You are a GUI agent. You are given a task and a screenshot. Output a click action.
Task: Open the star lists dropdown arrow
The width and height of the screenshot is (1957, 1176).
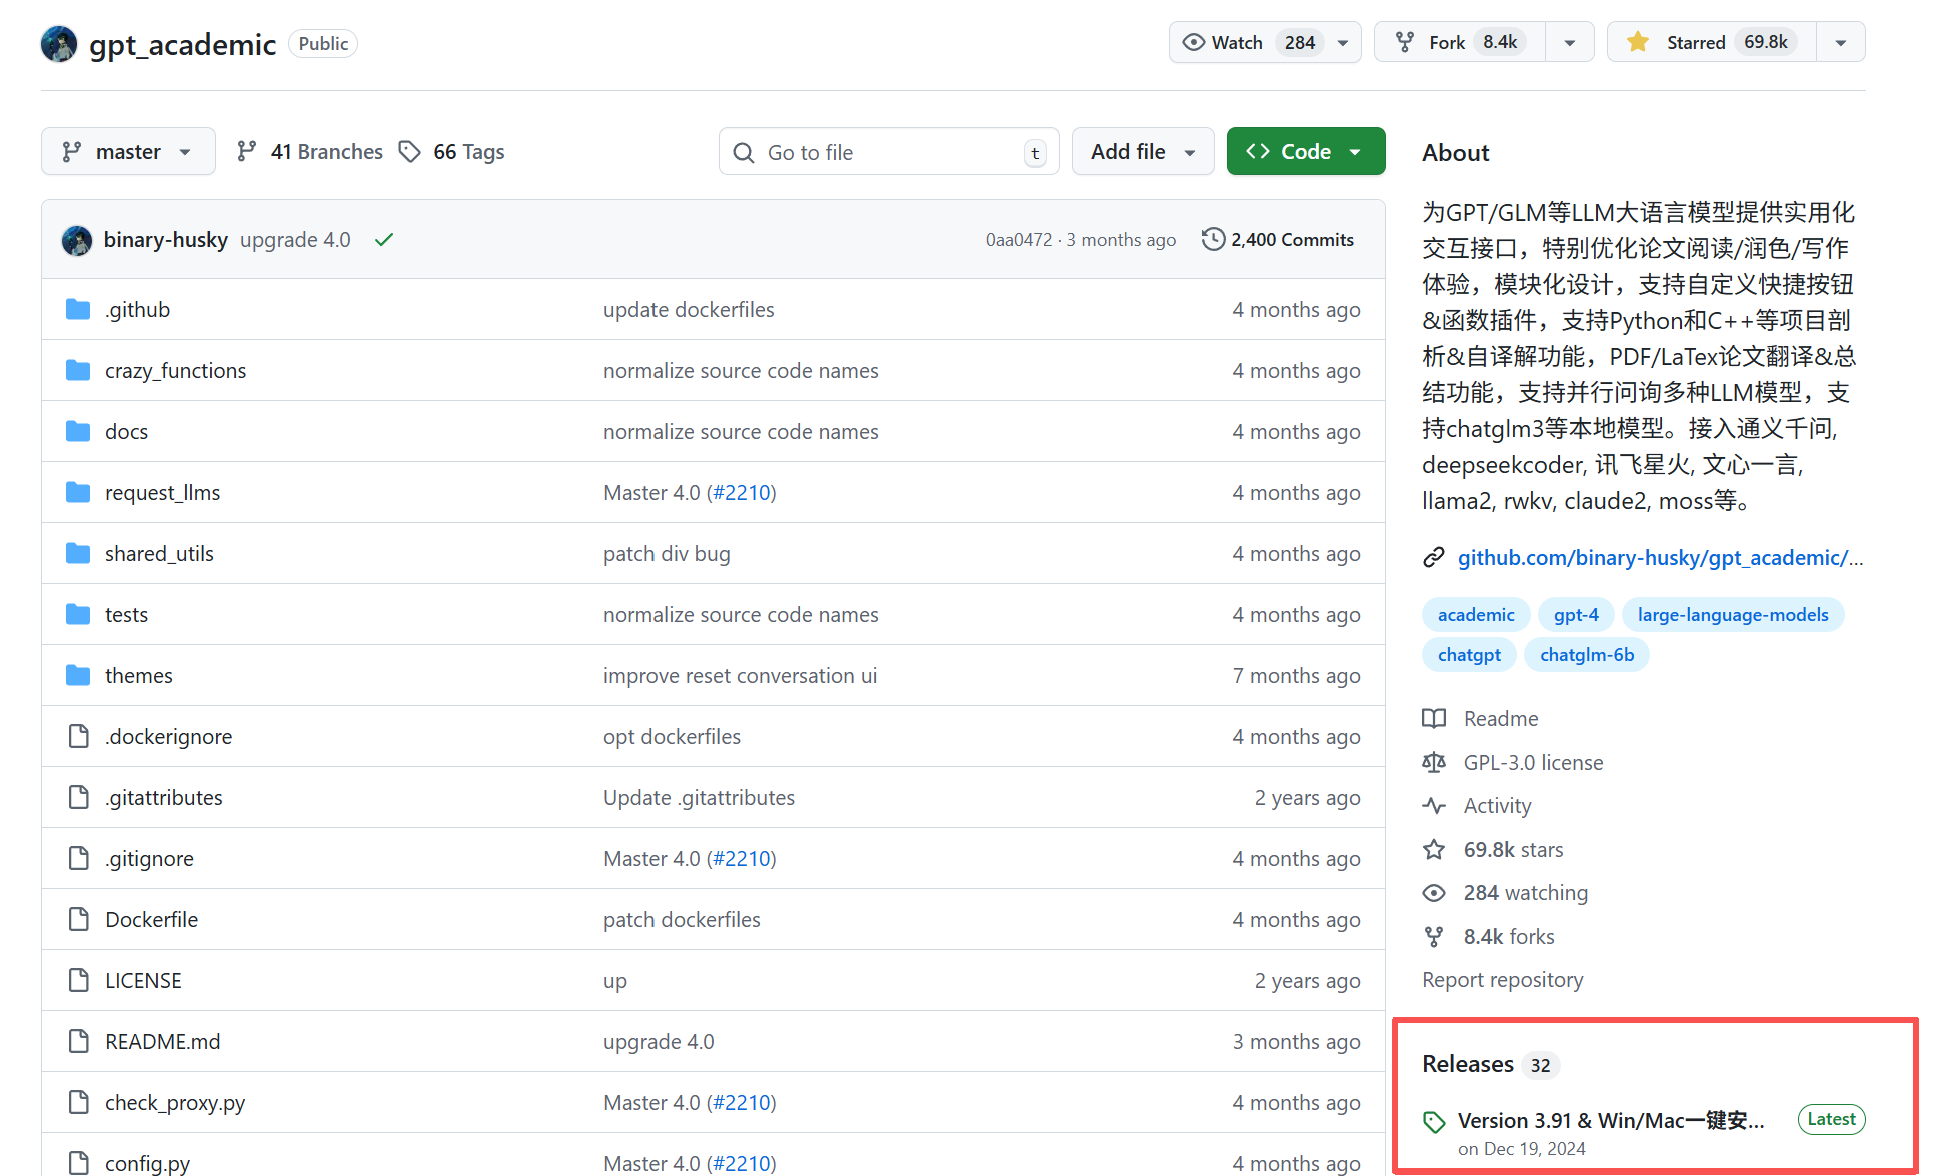[x=1840, y=43]
